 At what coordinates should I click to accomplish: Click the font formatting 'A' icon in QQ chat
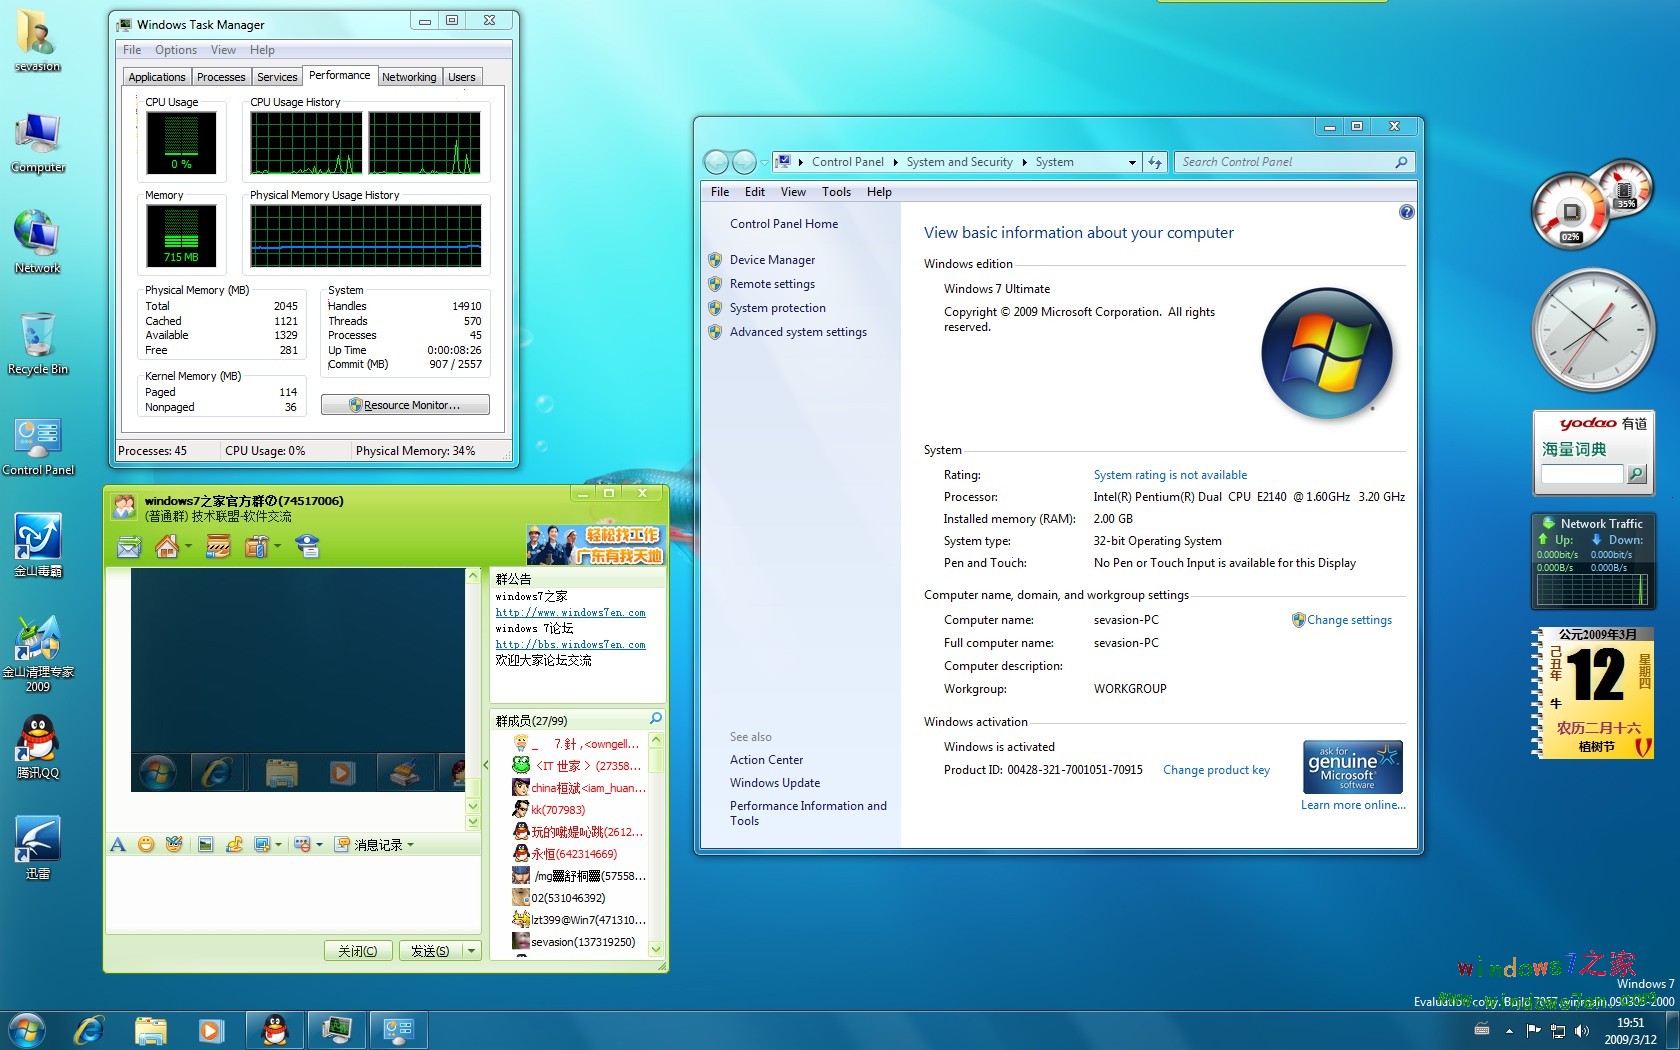[118, 845]
